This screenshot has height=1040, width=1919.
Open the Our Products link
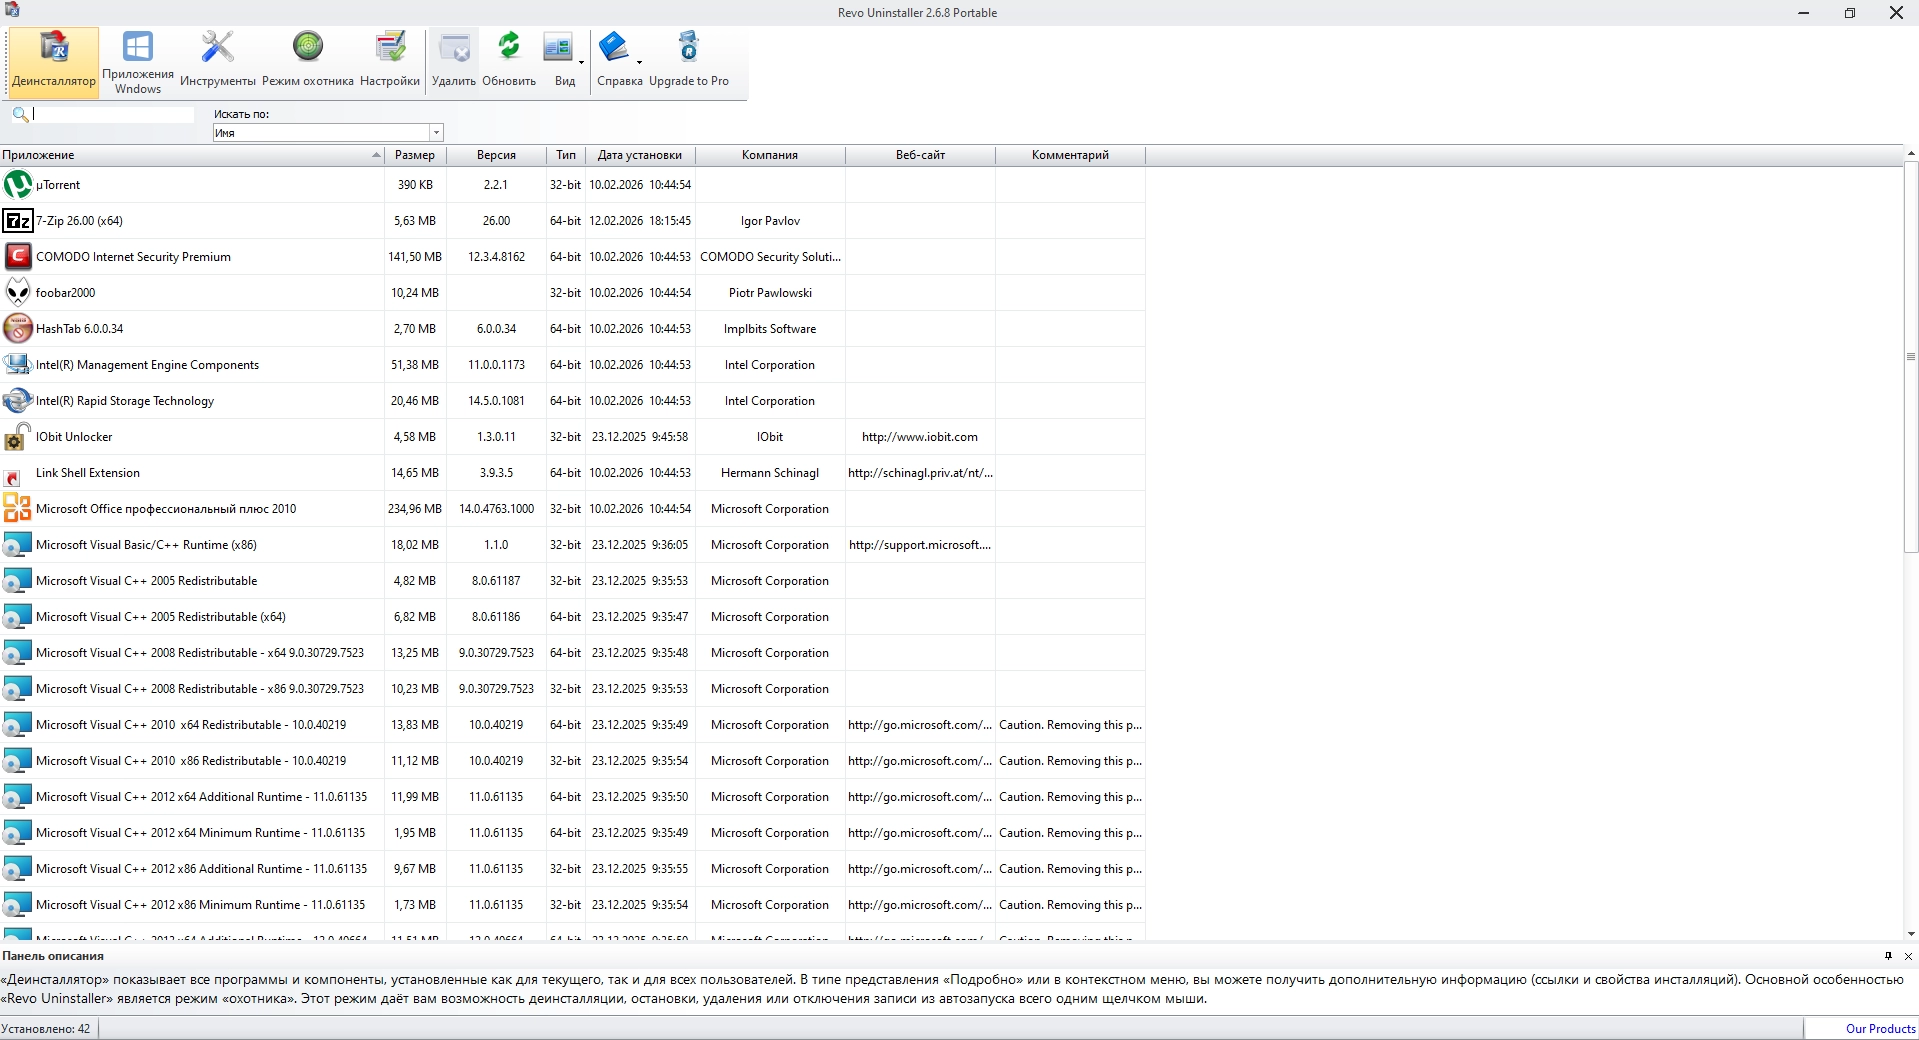[1880, 1029]
